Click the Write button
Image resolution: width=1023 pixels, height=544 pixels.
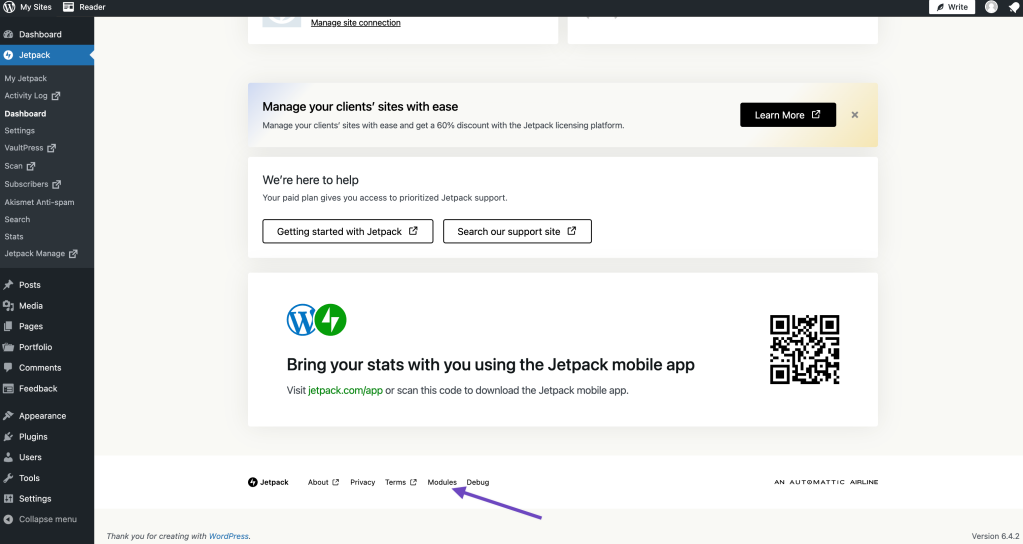coord(952,7)
